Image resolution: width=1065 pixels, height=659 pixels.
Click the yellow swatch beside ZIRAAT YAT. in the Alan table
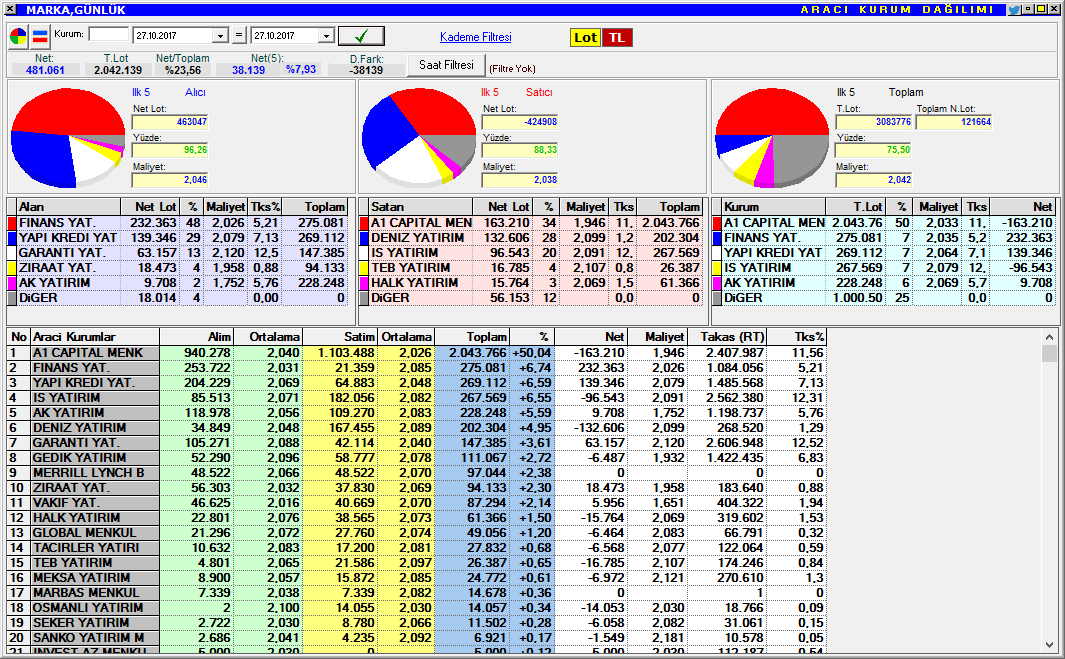point(12,268)
